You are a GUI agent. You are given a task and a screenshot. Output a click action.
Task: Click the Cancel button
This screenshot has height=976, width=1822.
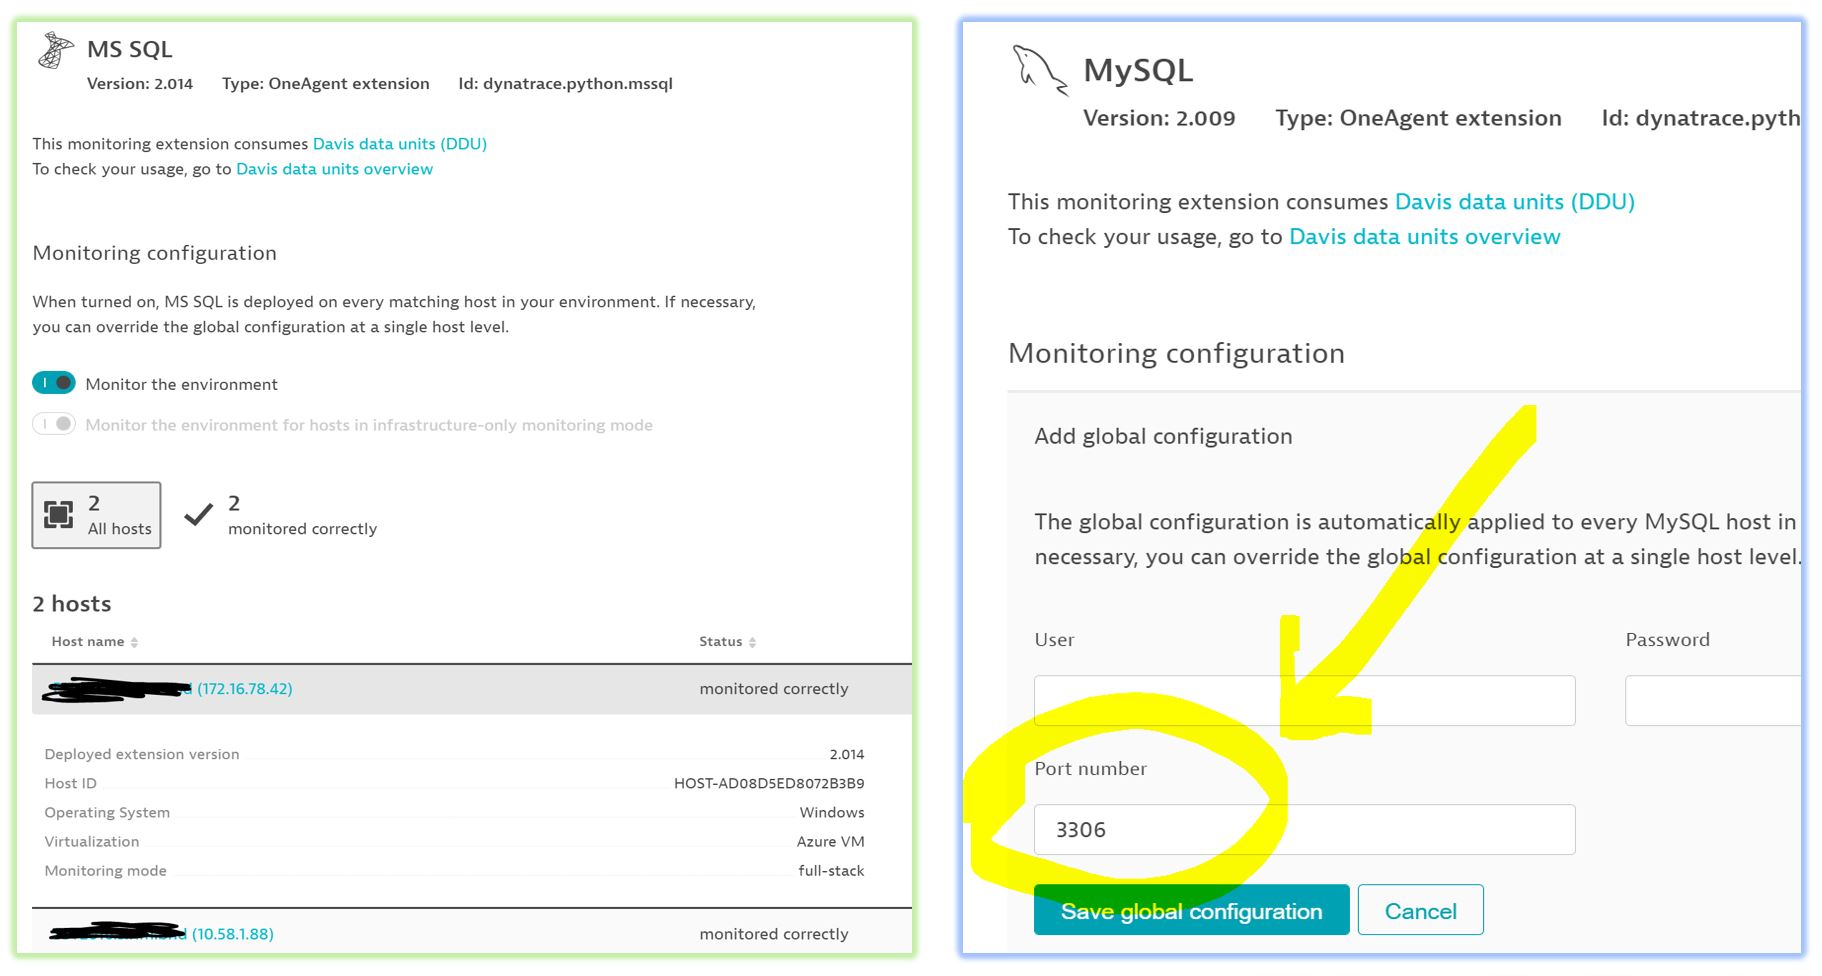[1420, 910]
